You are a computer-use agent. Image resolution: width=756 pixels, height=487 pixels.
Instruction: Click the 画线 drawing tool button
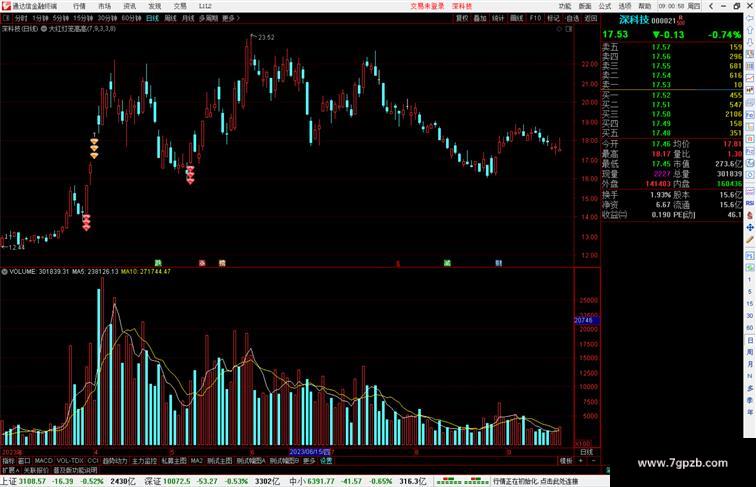click(x=516, y=18)
